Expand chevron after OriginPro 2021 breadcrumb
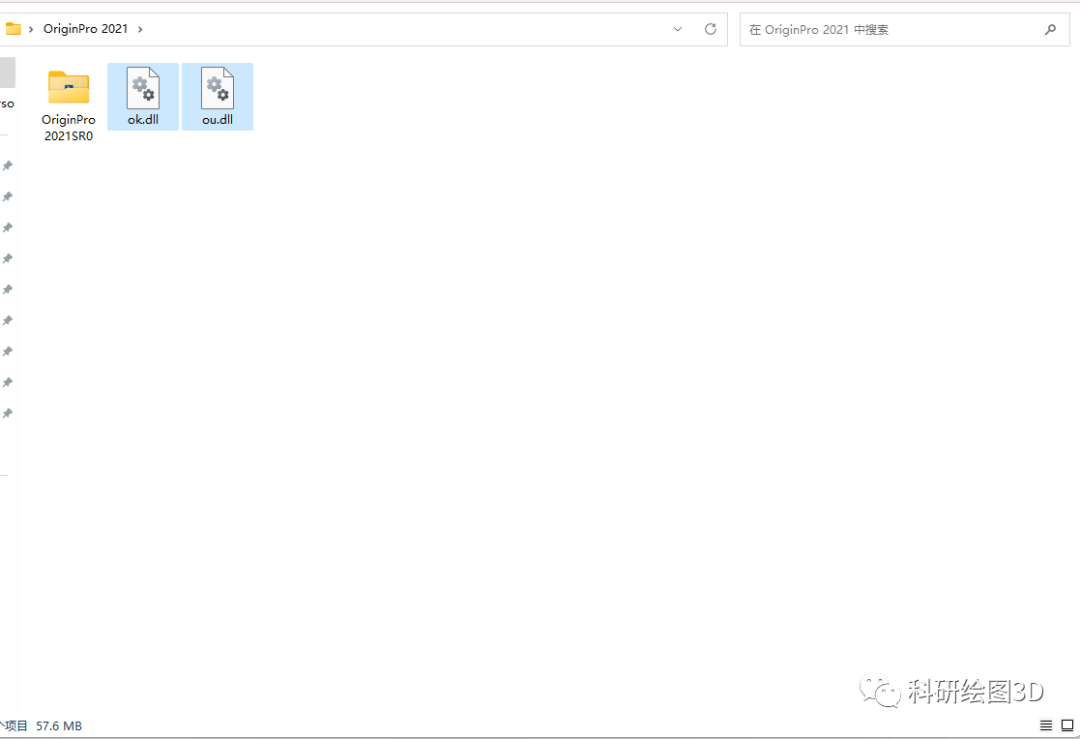Screen dimensions: 1080x739 (141, 29)
